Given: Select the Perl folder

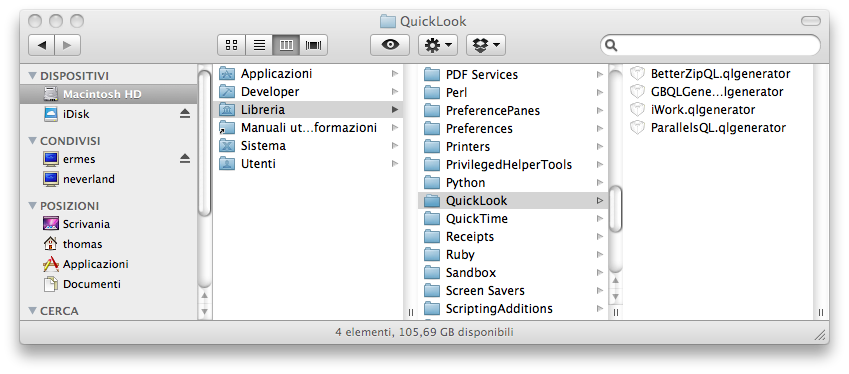Looking at the screenshot, I should [513, 93].
